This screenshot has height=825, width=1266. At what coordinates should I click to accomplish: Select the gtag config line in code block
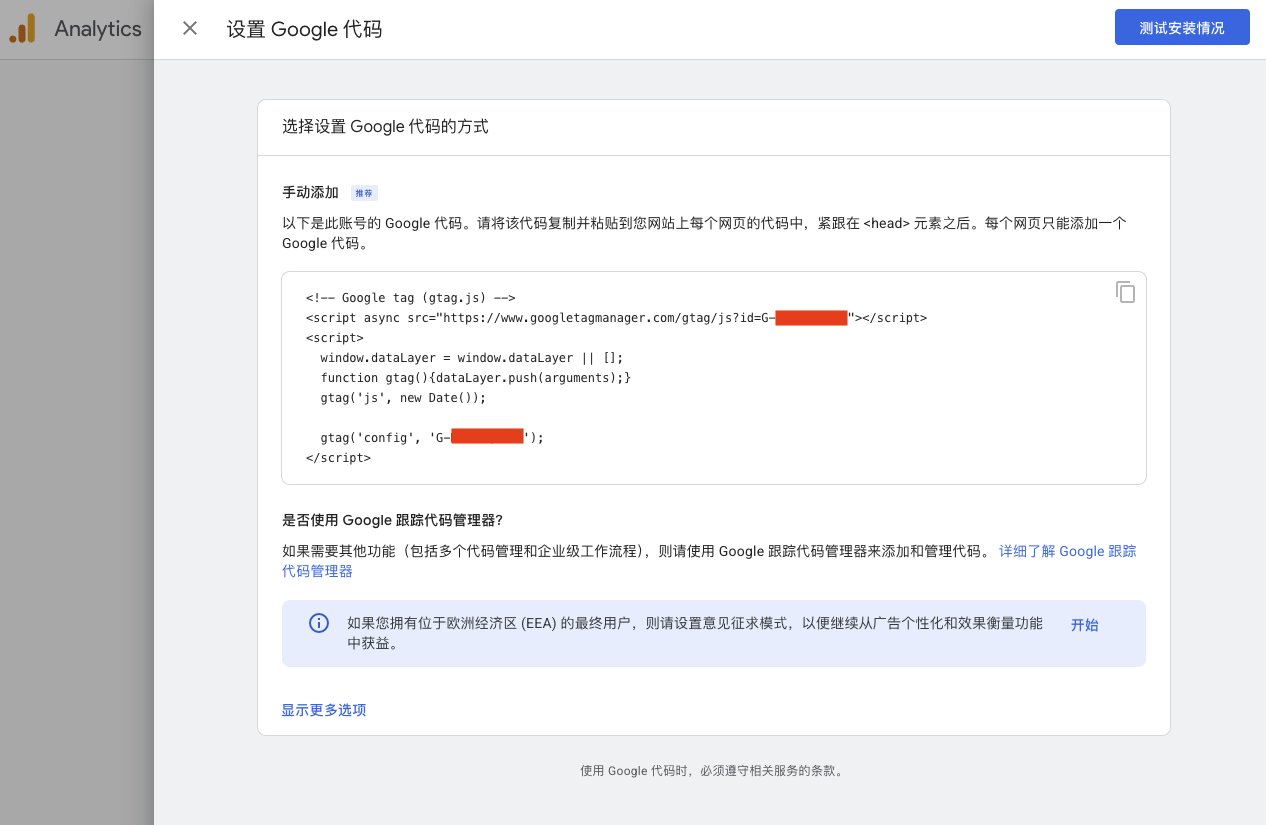430,437
